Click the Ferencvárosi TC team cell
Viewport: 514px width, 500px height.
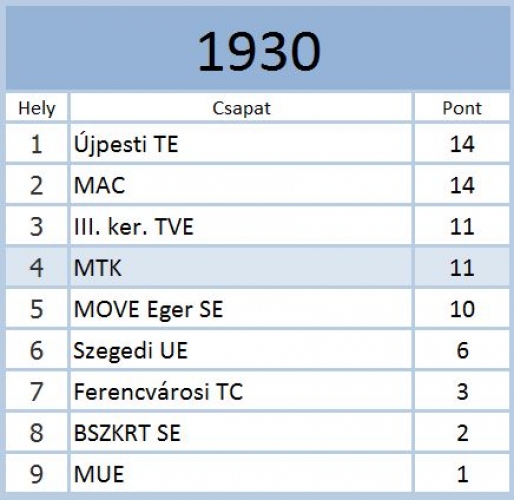241,391
